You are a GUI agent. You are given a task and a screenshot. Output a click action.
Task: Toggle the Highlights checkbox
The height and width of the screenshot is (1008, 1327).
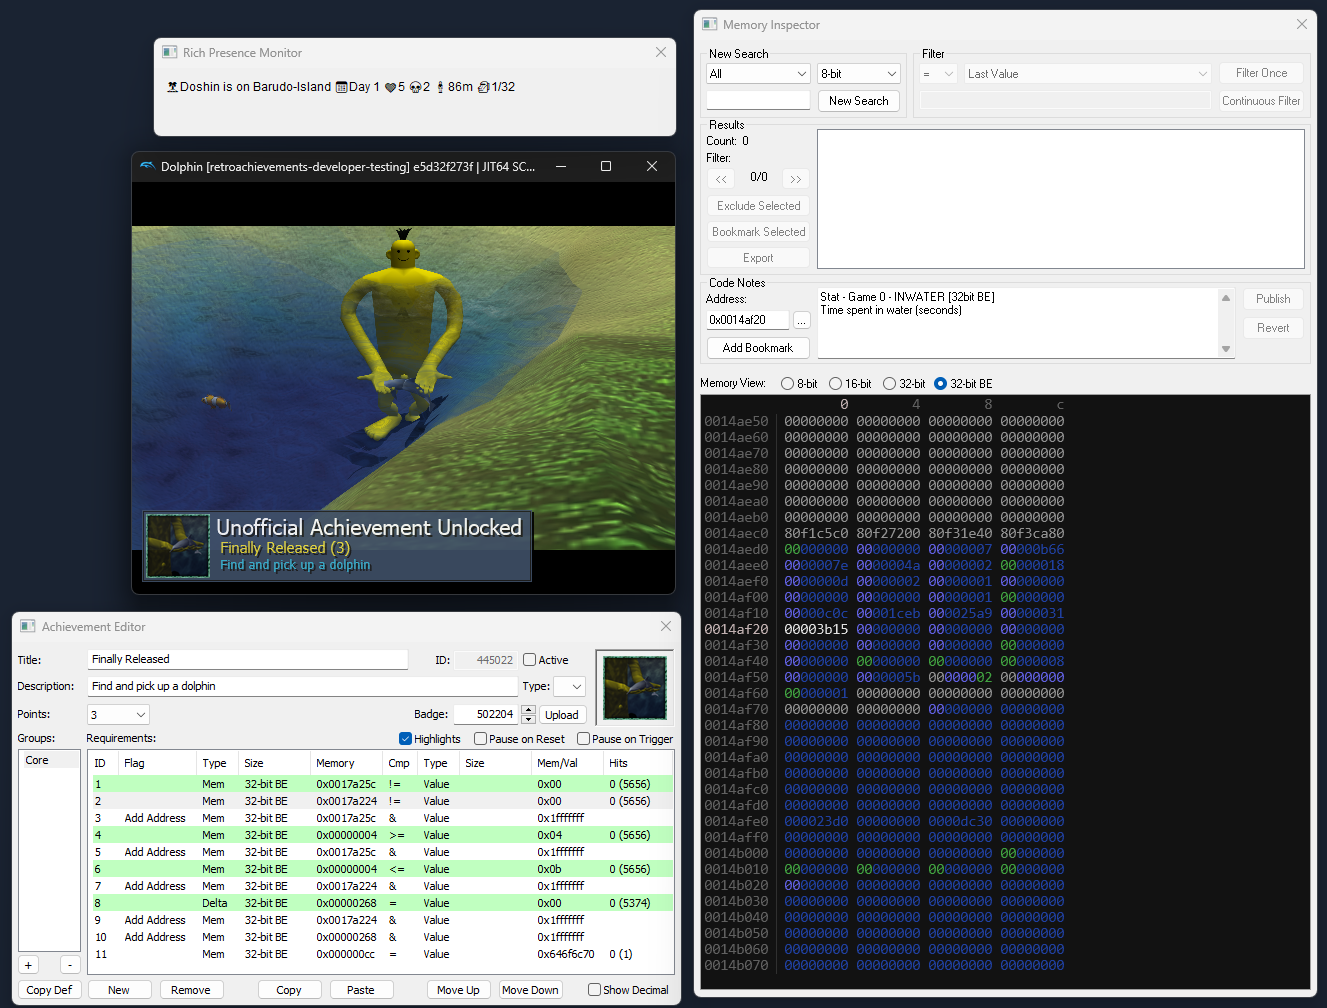tap(405, 739)
